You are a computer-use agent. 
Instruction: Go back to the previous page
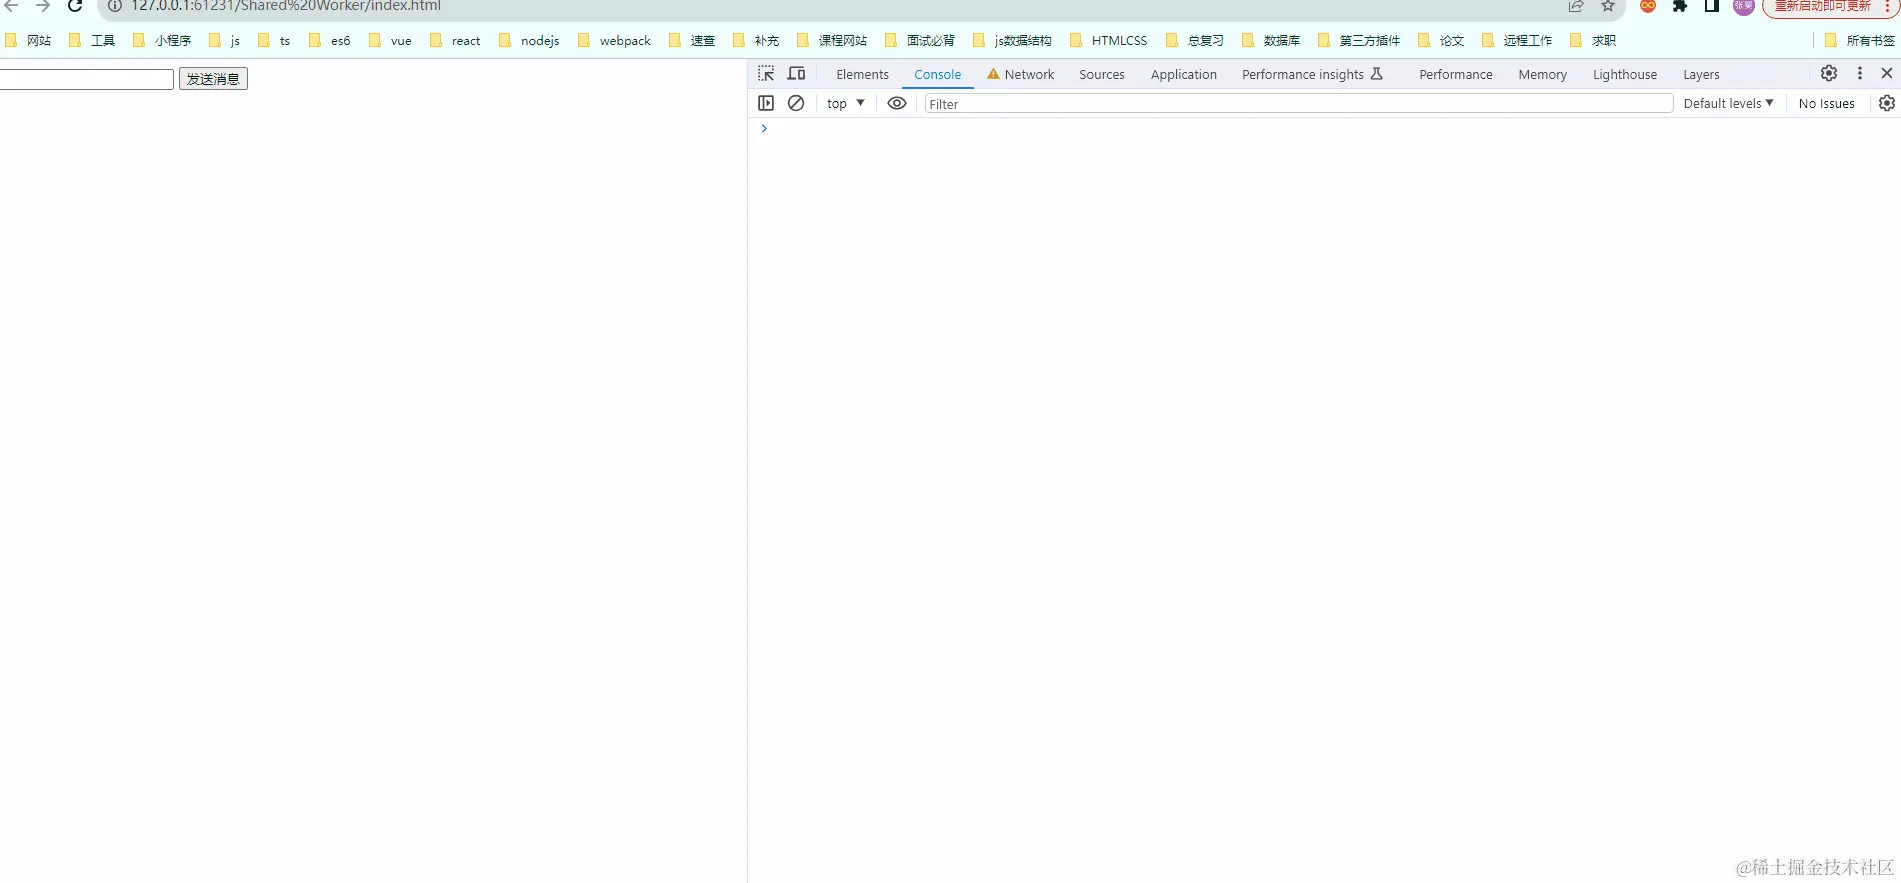(x=12, y=6)
